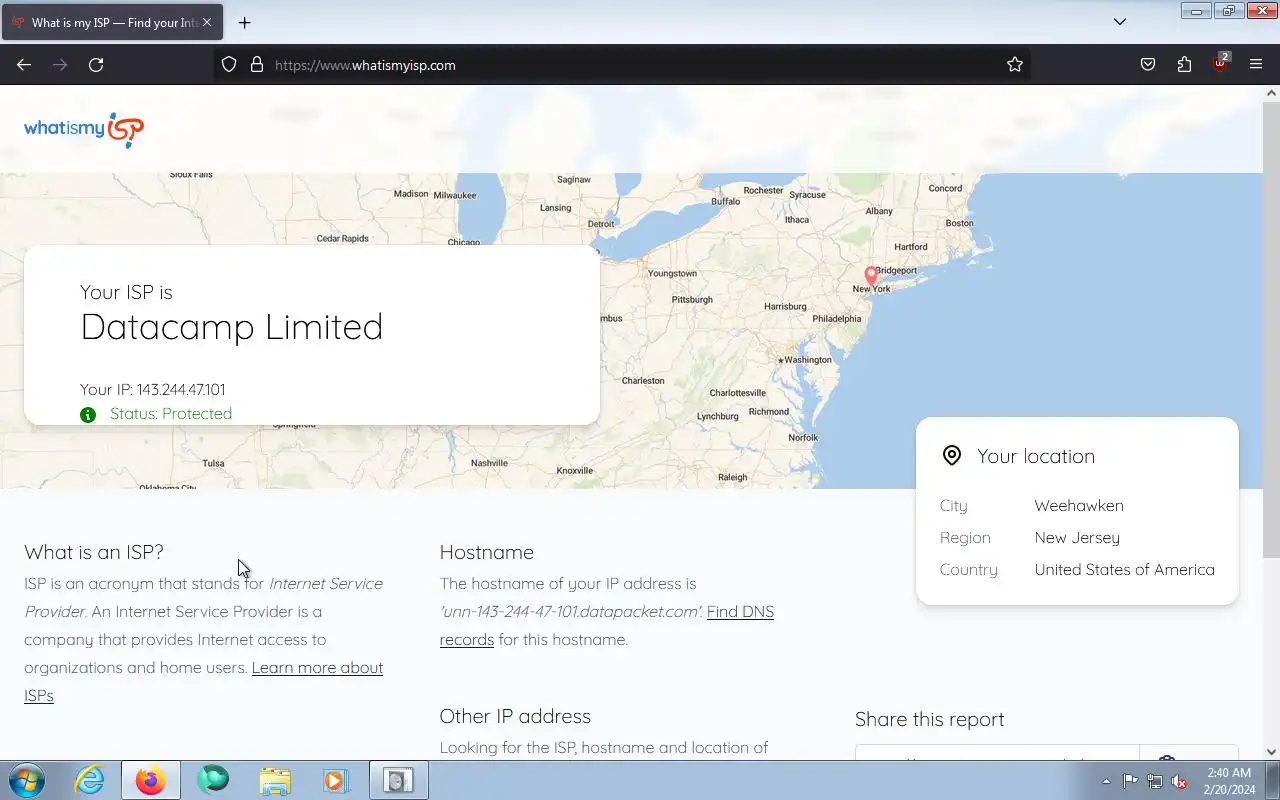Image resolution: width=1280 pixels, height=800 pixels.
Task: Click the scrollbar down arrow
Action: (1271, 752)
